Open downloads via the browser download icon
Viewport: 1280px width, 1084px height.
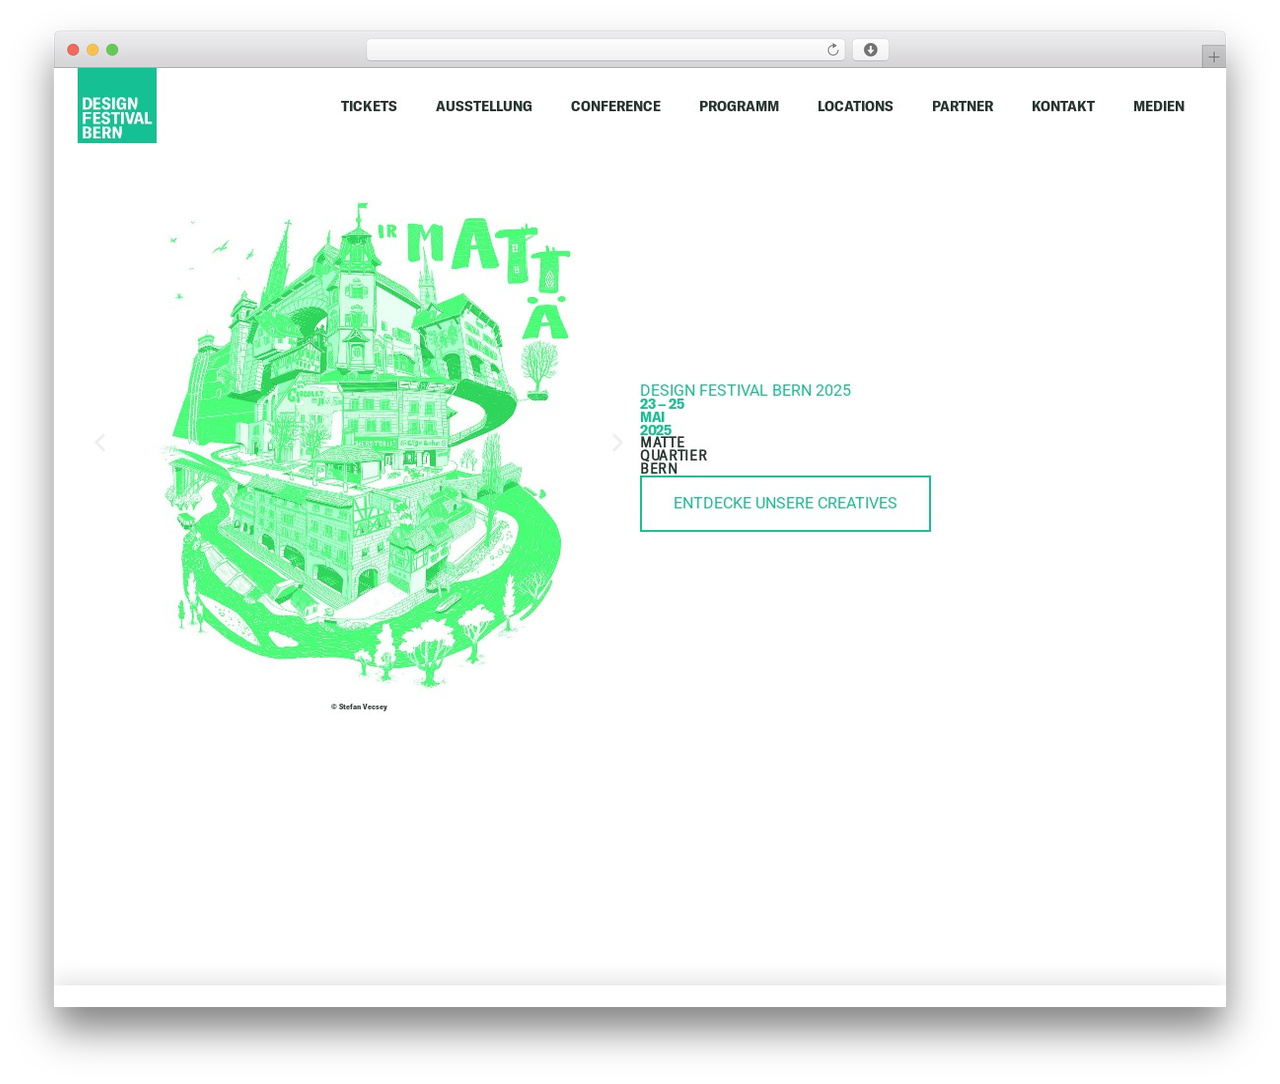tap(871, 50)
